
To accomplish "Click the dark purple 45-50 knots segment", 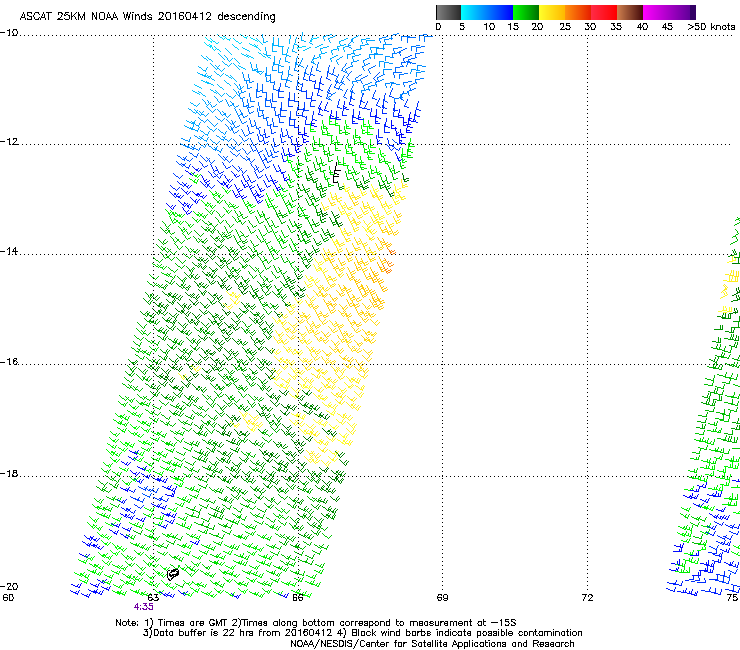I will pyautogui.click(x=682, y=12).
